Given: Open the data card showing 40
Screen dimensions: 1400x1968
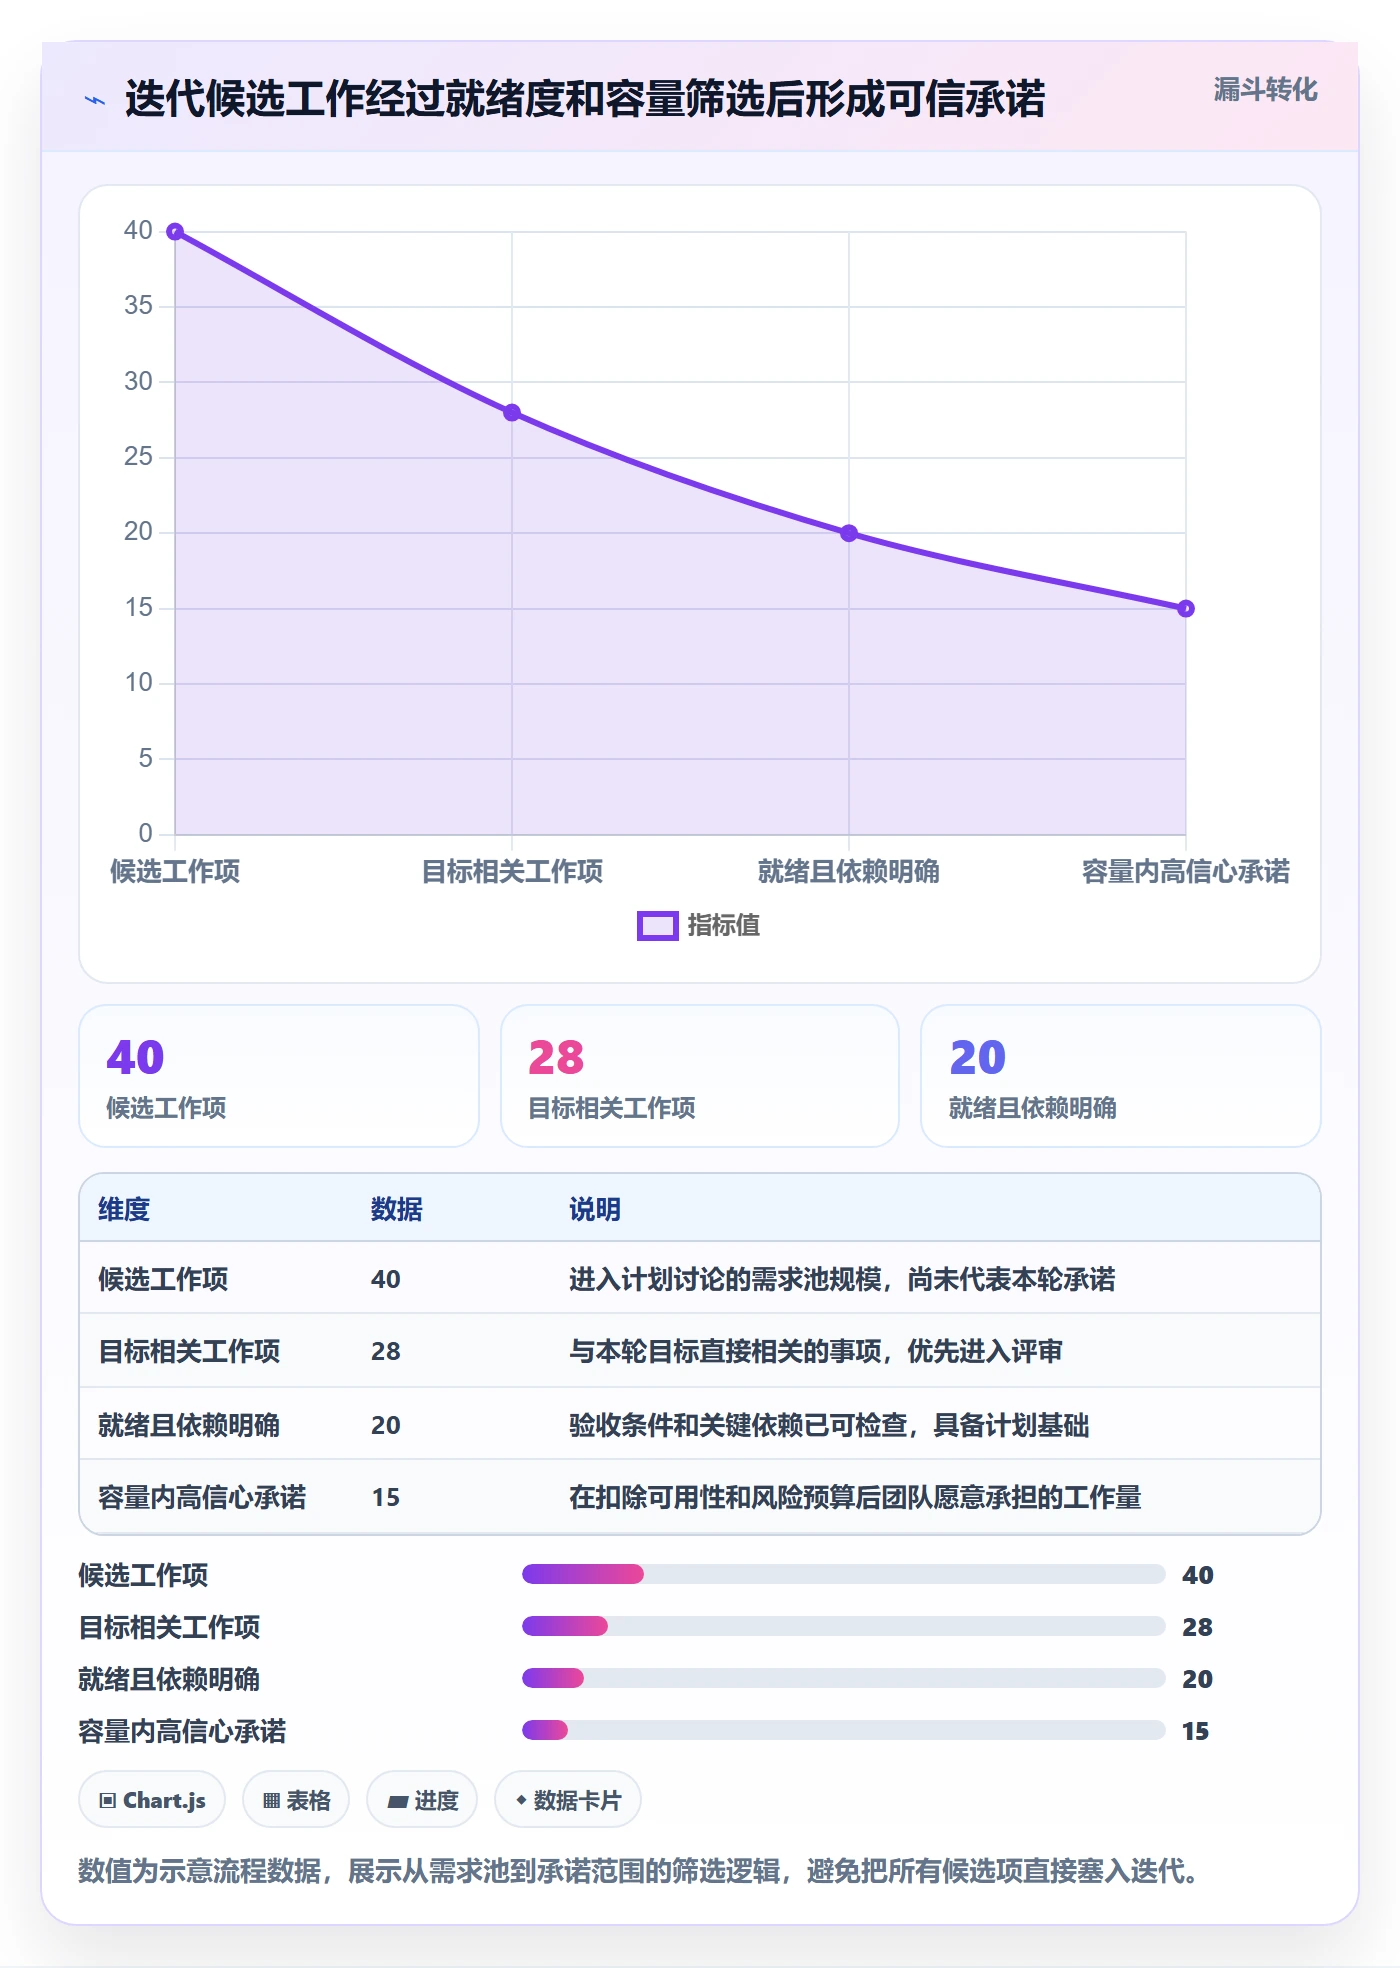Looking at the screenshot, I should point(279,1076).
